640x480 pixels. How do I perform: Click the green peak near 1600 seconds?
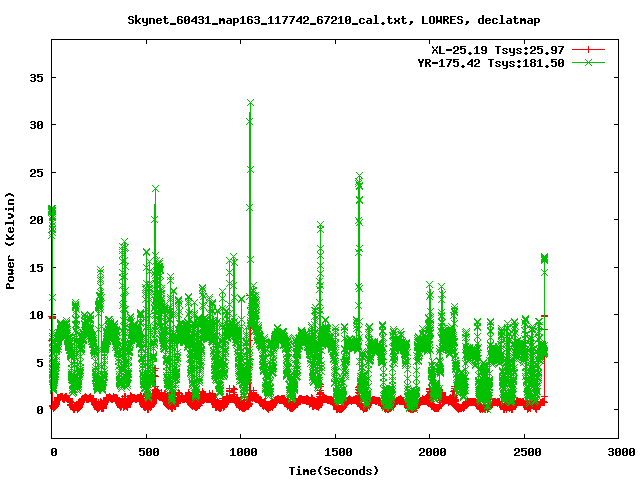coord(359,176)
